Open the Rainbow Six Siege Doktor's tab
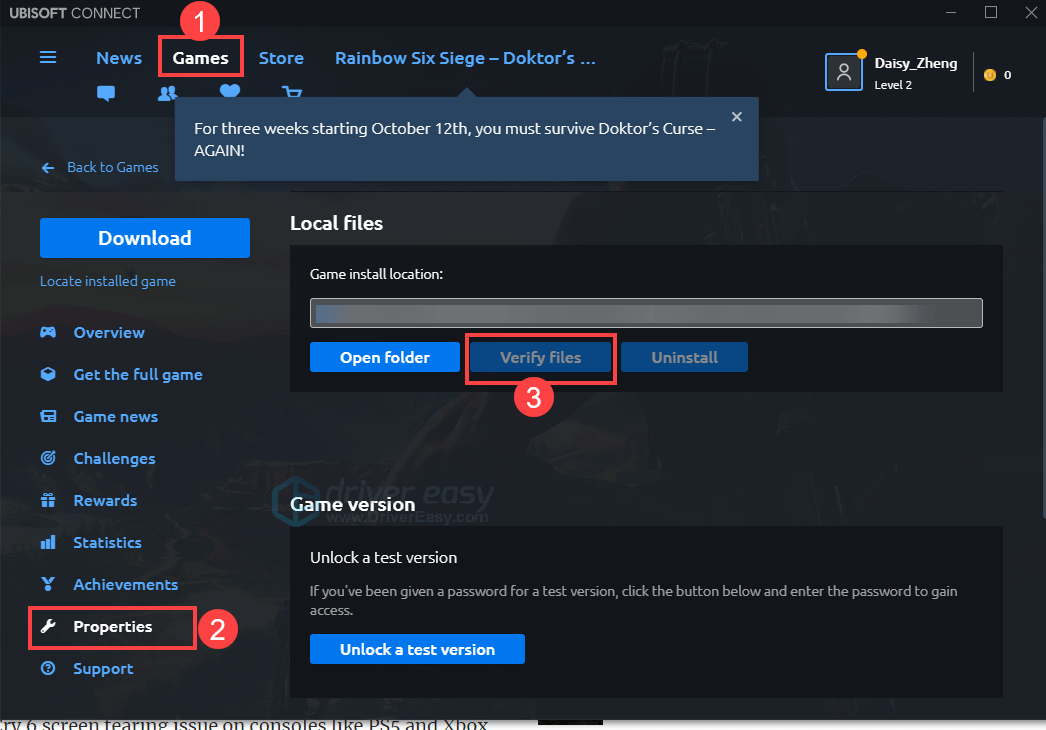 click(465, 58)
